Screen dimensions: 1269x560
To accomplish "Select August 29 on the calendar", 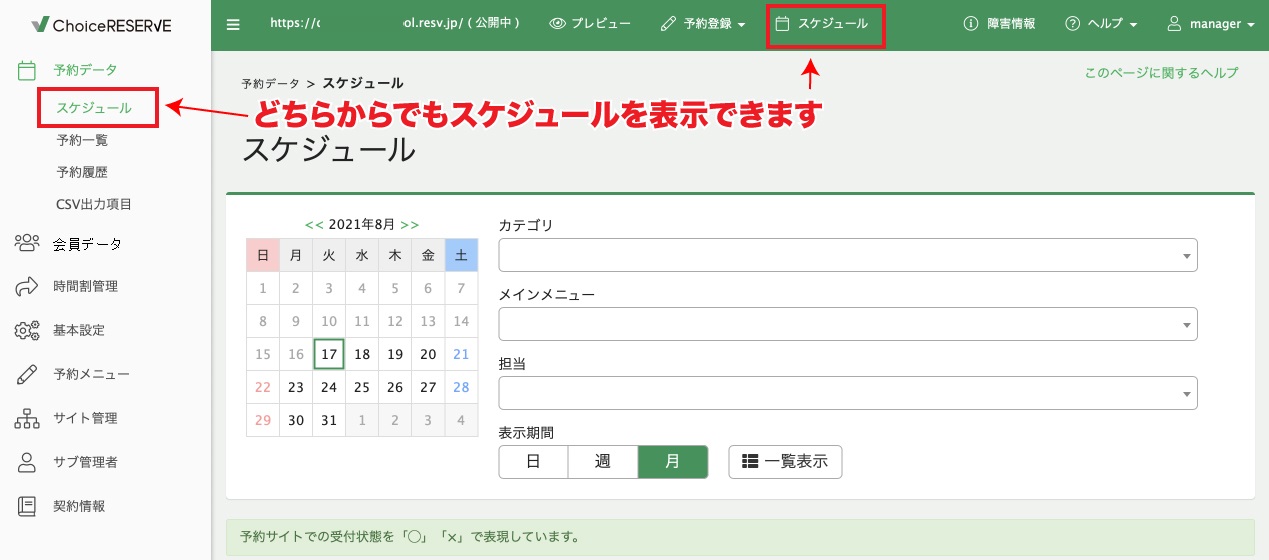I will pos(263,420).
